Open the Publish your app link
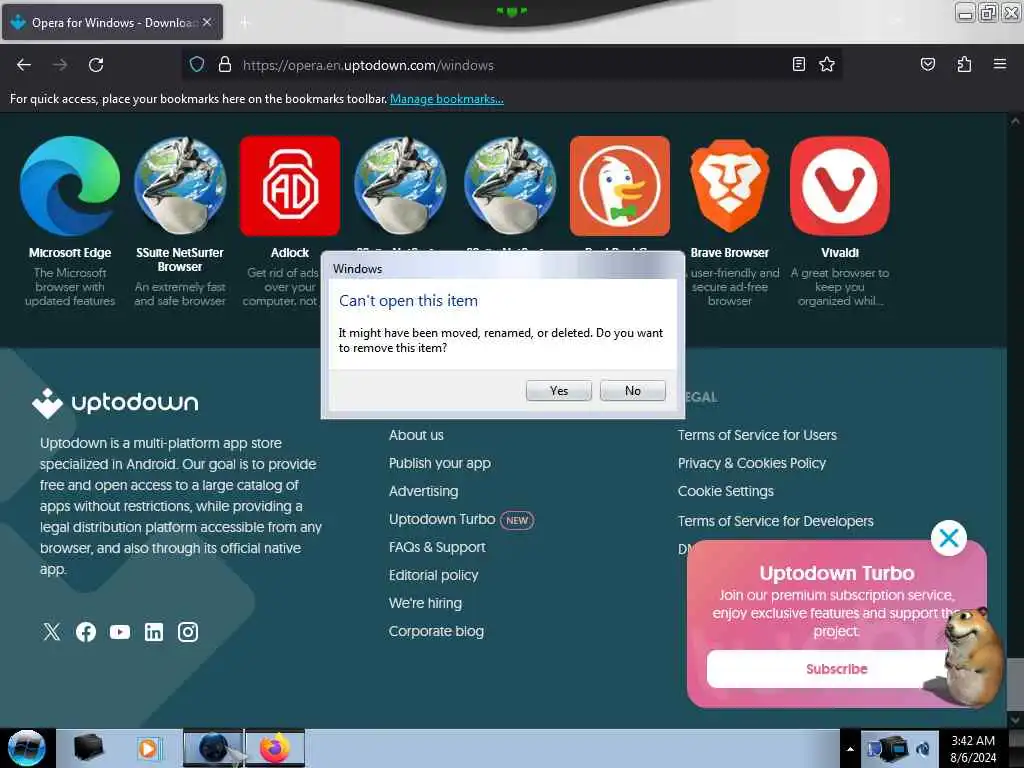The image size is (1024, 768). [x=440, y=463]
